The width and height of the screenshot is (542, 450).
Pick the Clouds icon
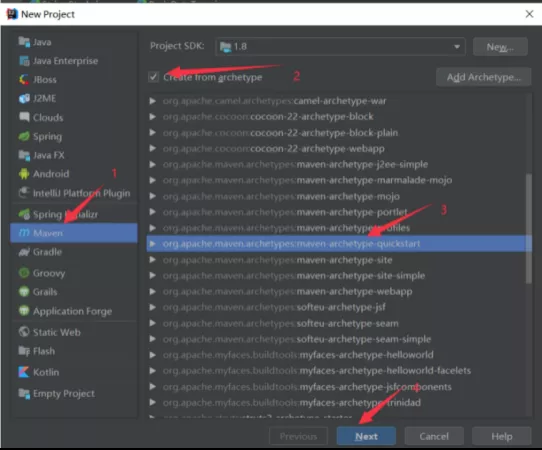point(24,117)
